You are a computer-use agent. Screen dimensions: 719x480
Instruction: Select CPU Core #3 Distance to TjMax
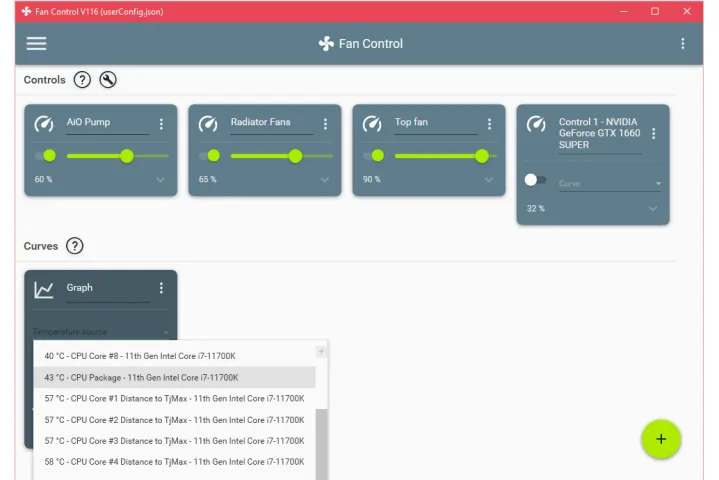(x=174, y=441)
